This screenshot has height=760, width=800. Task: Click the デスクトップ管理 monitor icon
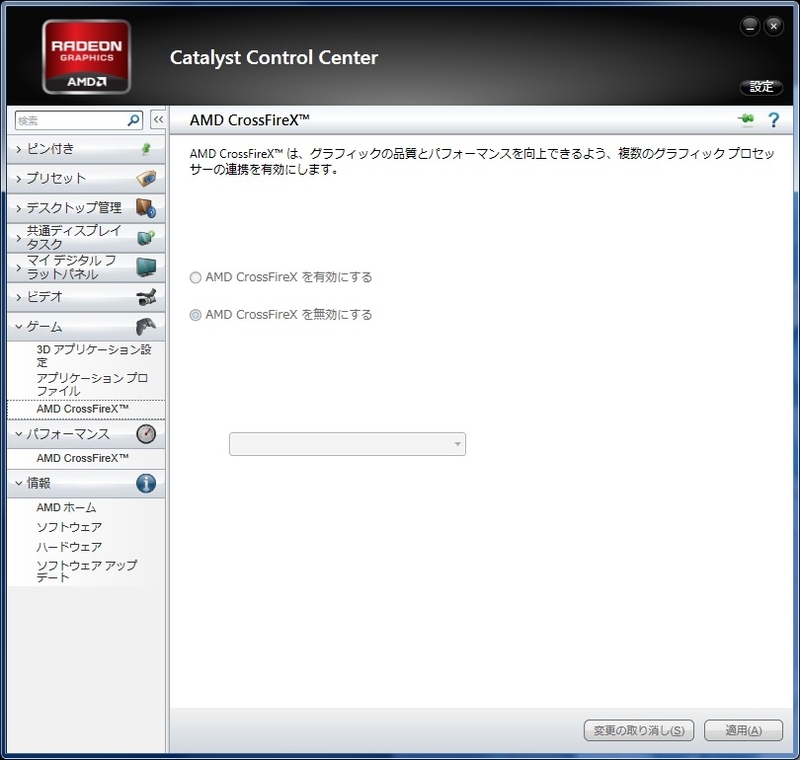[x=146, y=208]
